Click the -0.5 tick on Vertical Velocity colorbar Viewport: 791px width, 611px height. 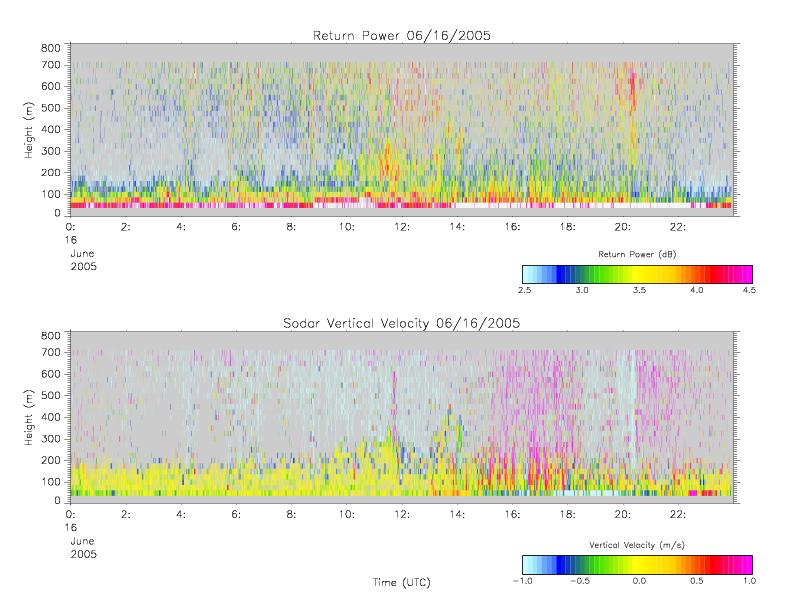pos(580,581)
